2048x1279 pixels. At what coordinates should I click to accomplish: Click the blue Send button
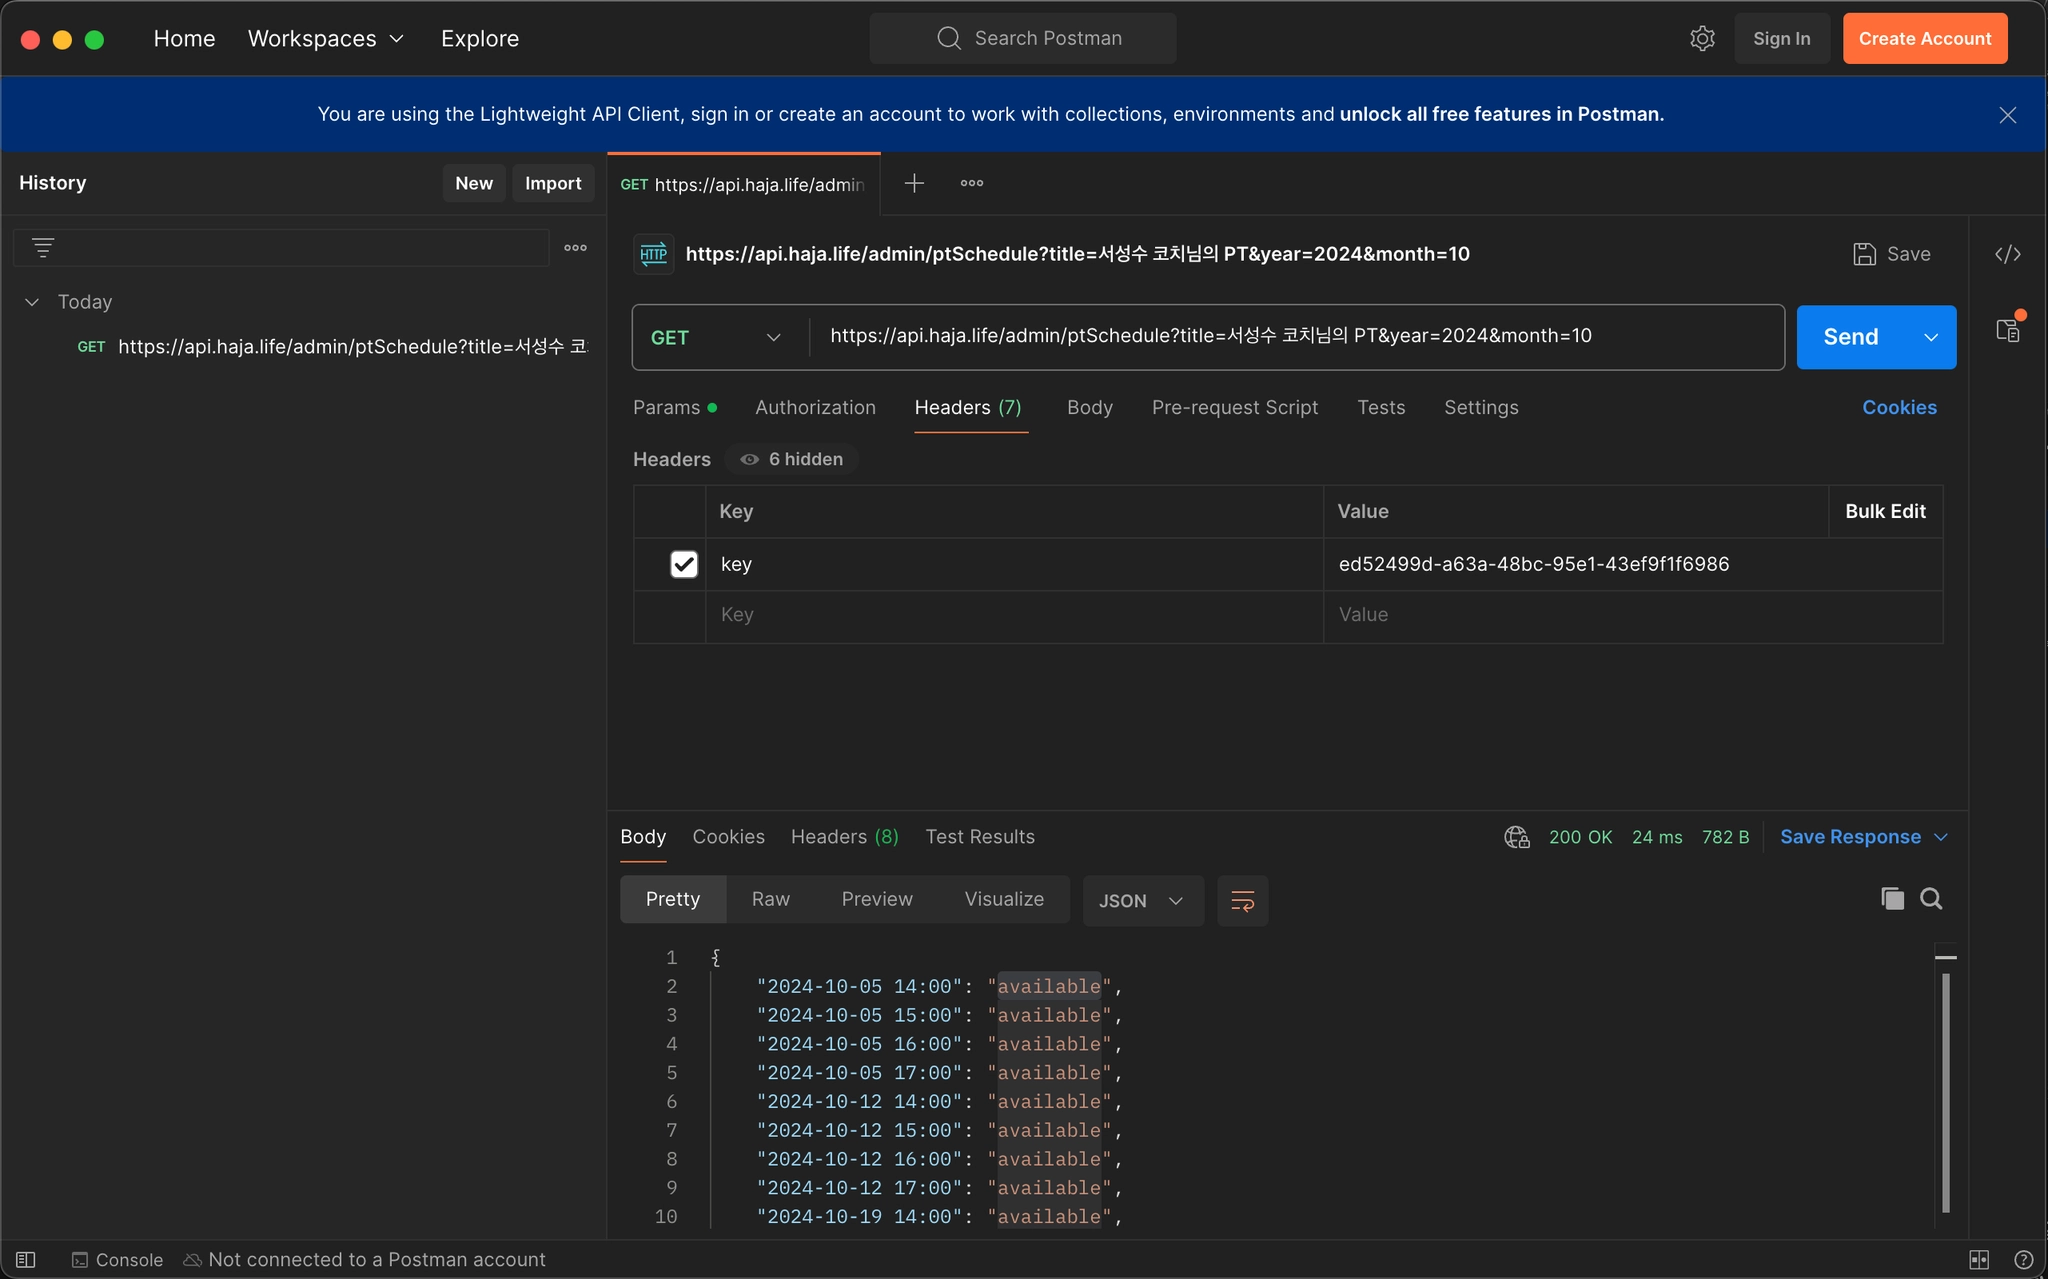1850,337
